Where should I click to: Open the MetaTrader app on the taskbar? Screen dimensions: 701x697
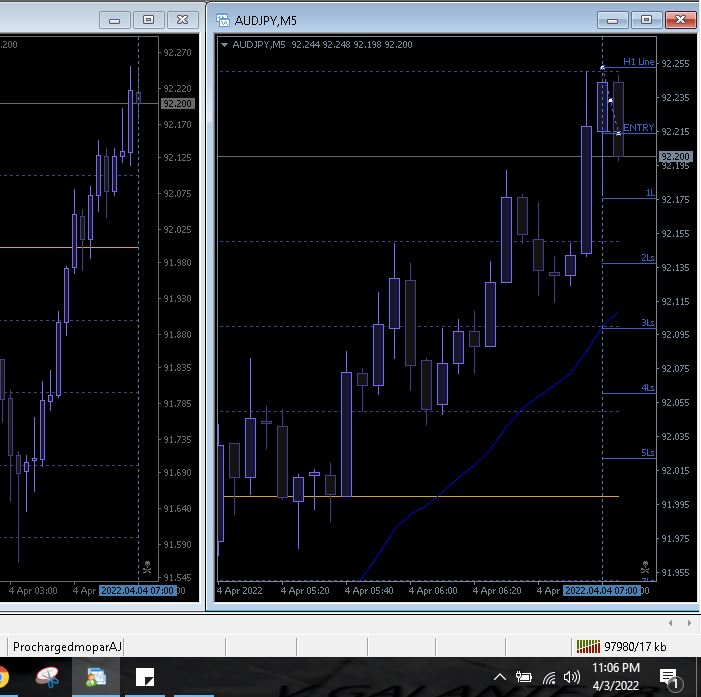tap(96, 679)
